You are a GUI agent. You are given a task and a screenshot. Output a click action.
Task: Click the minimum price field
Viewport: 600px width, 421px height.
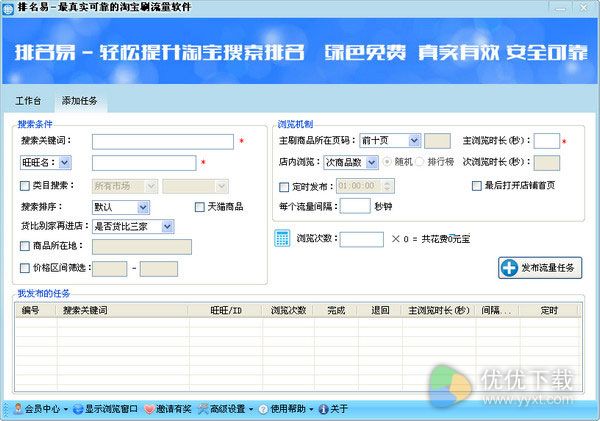click(x=110, y=269)
